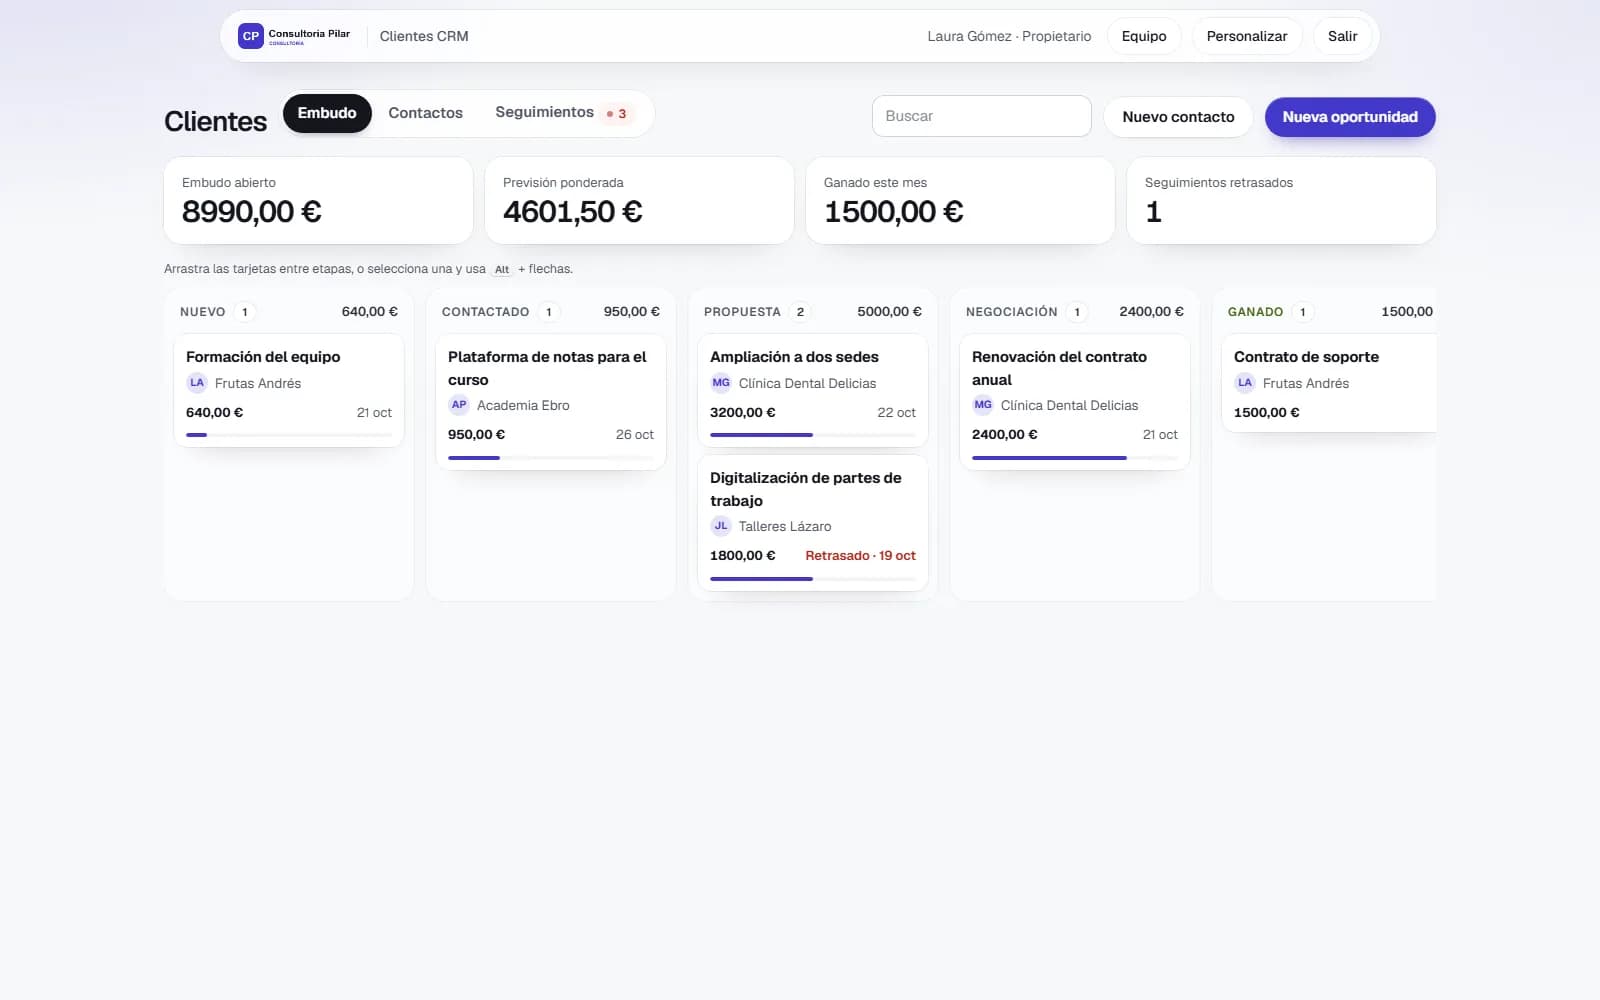Click the NEGOCIACIÓN column header
This screenshot has height=1000, width=1600.
pyautogui.click(x=1075, y=312)
